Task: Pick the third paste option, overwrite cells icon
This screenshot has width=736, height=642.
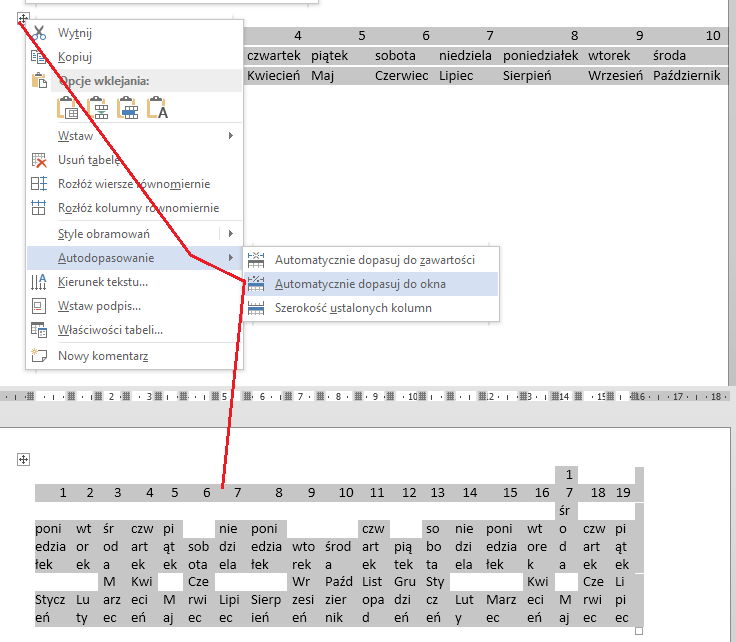Action: [128, 108]
